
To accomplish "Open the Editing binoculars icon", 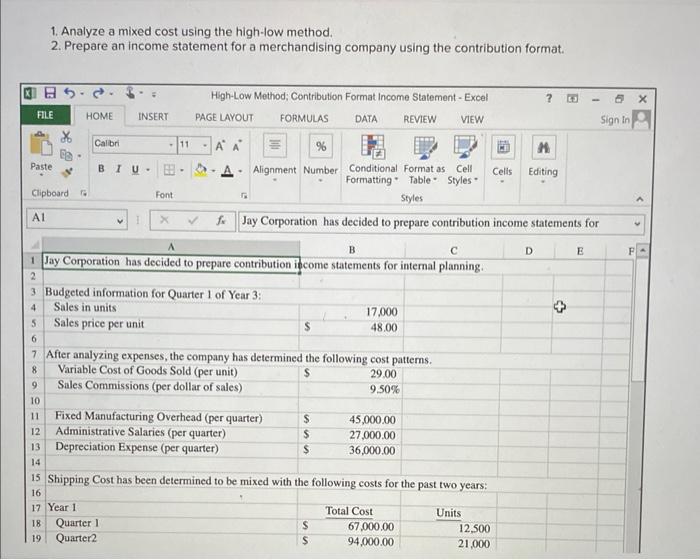I will click(x=543, y=147).
